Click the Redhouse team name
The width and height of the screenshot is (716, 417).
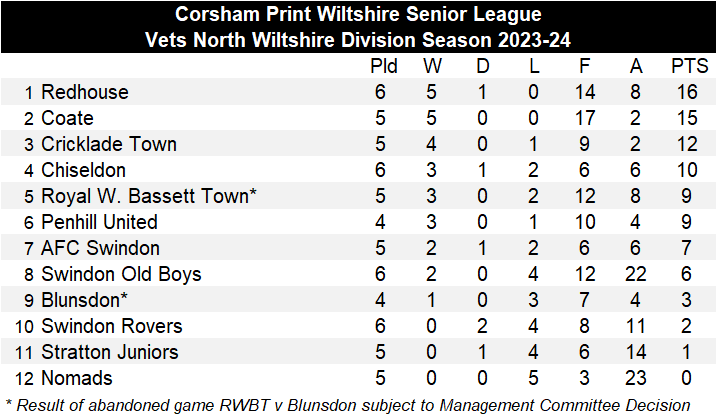pyautogui.click(x=84, y=92)
